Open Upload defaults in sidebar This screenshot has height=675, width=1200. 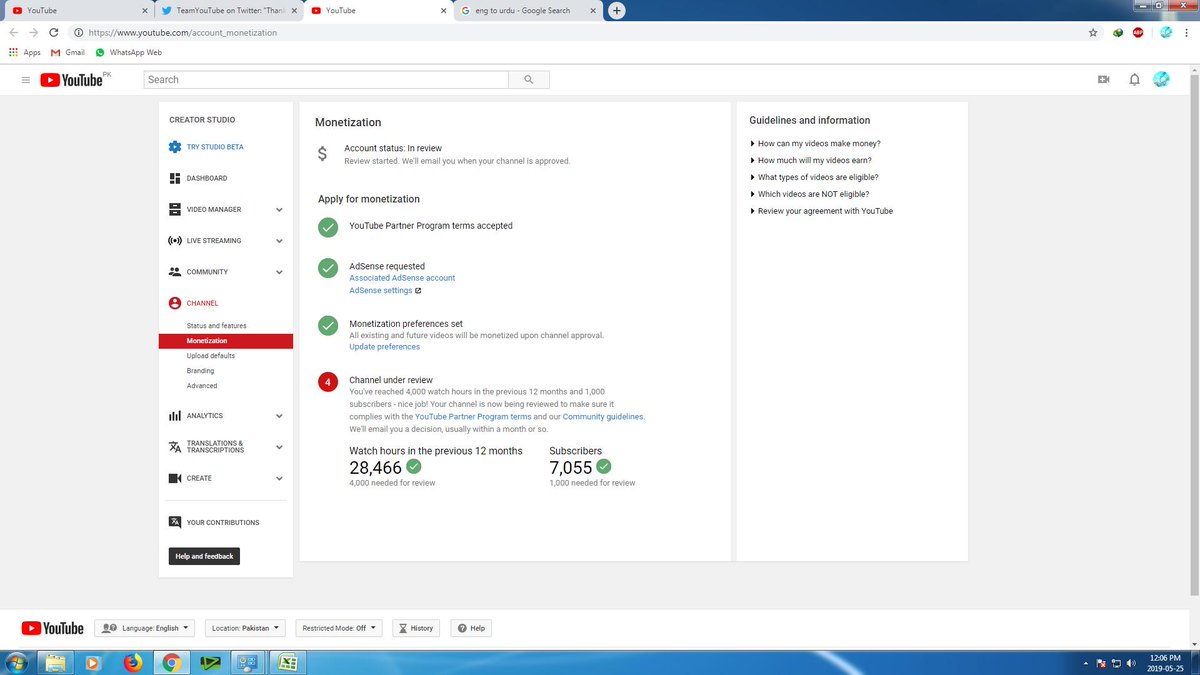point(211,356)
